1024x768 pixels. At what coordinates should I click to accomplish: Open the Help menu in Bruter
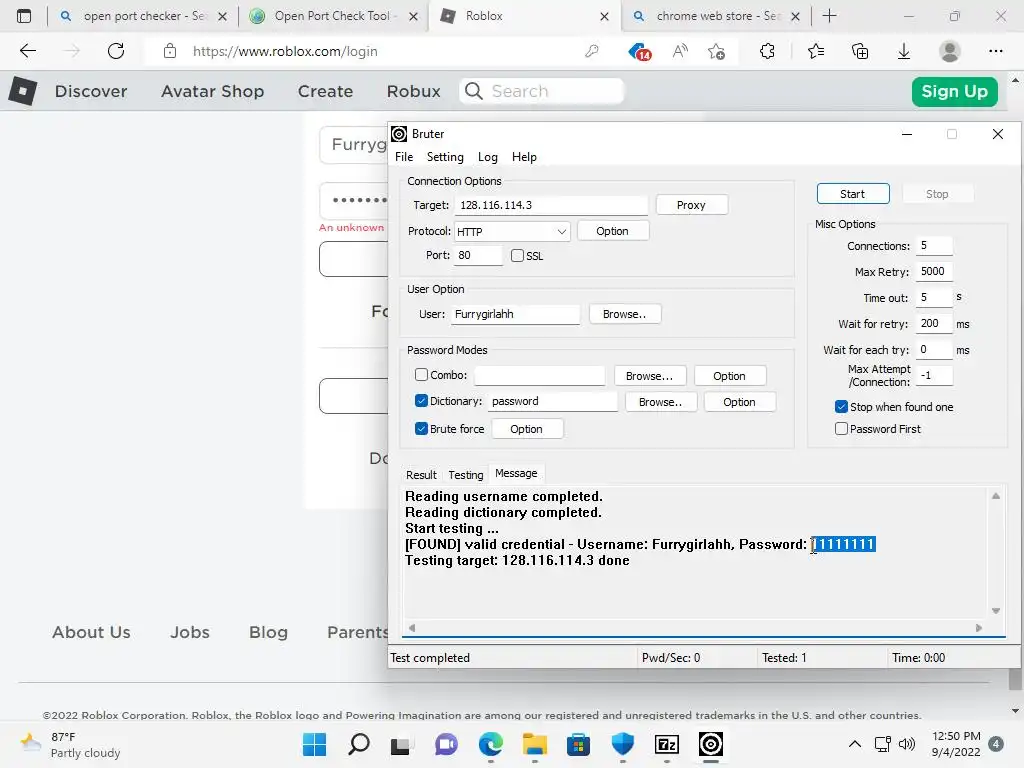pos(524,157)
